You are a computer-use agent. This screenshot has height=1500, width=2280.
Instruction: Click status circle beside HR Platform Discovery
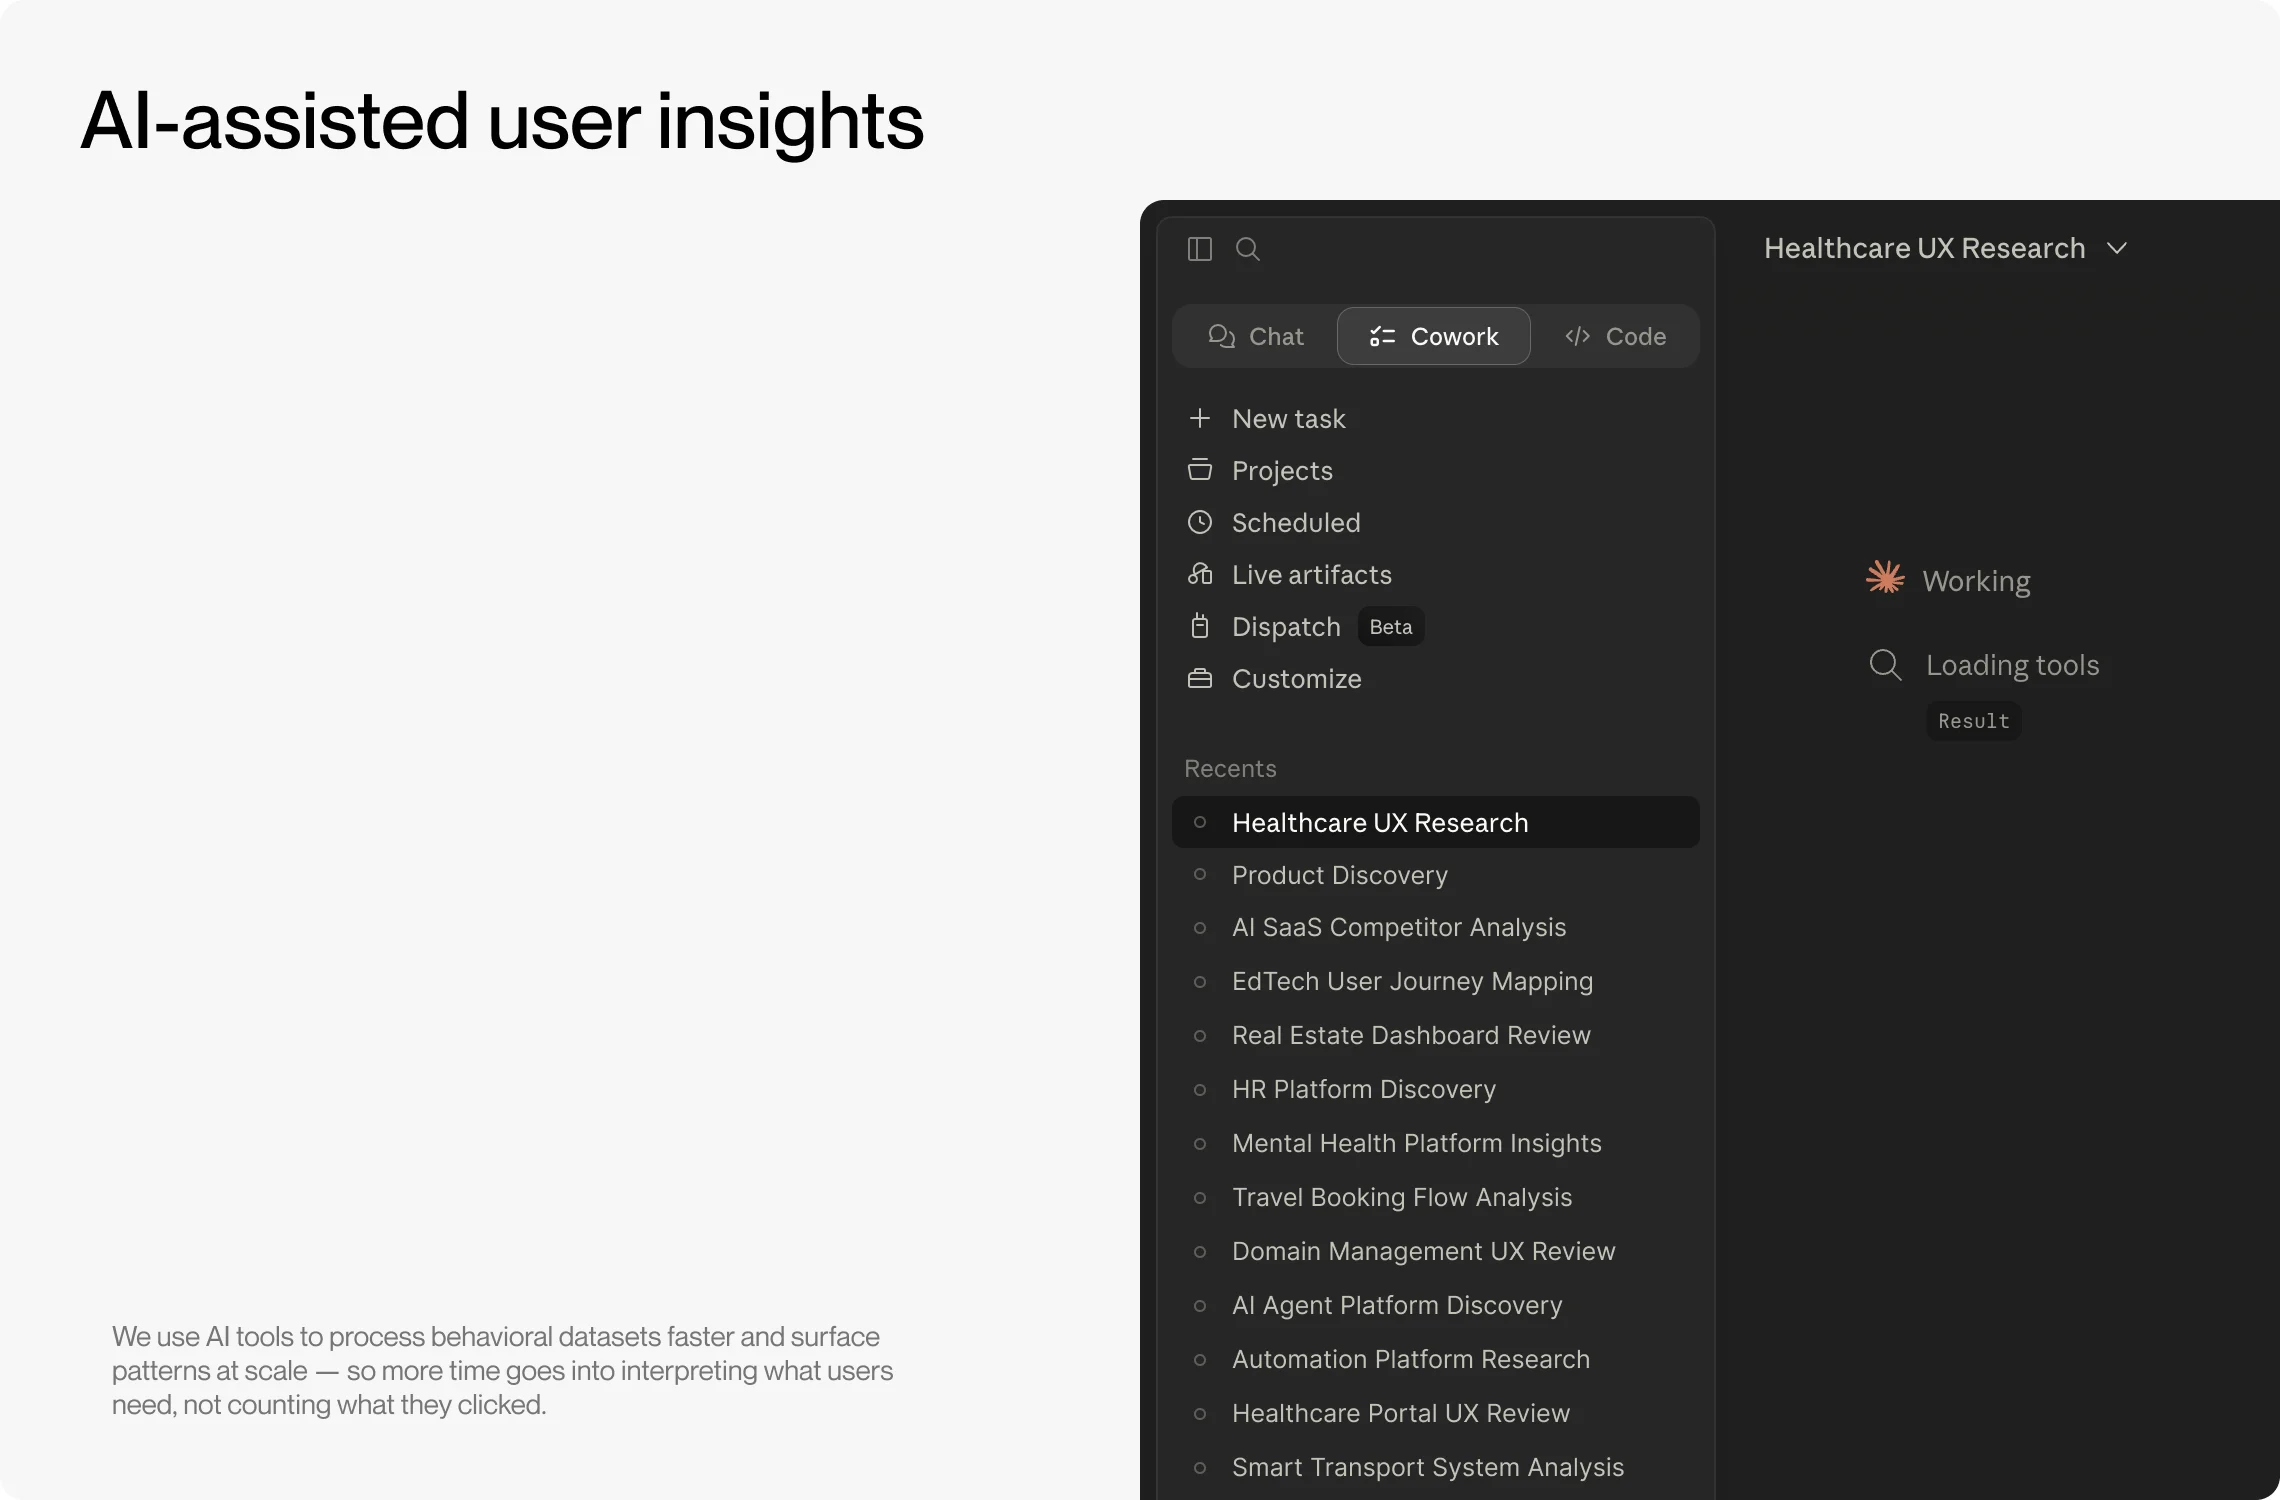[x=1200, y=1090]
